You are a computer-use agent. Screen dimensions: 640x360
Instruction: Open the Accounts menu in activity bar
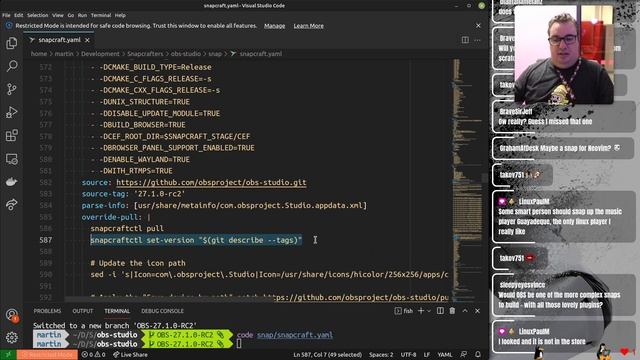tap(11, 315)
